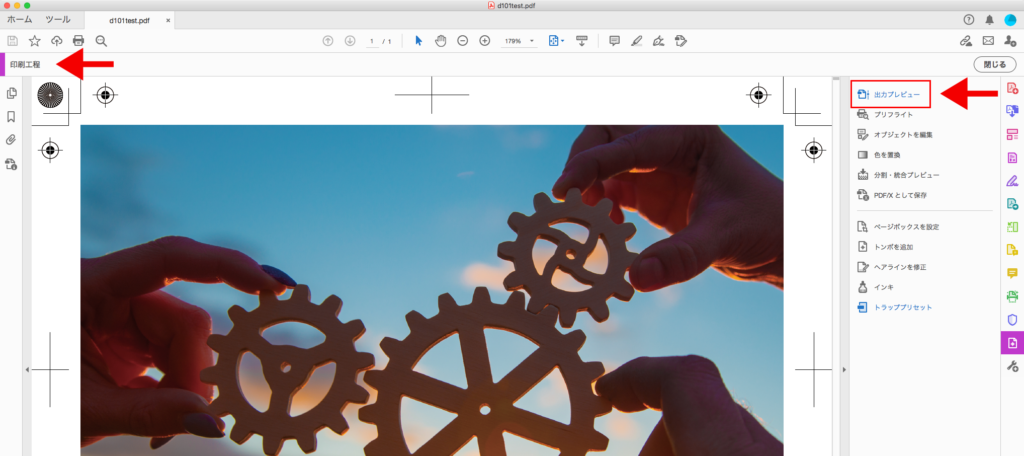1024x456 pixels.
Task: Select ページボックスを設定
Action: (898, 227)
